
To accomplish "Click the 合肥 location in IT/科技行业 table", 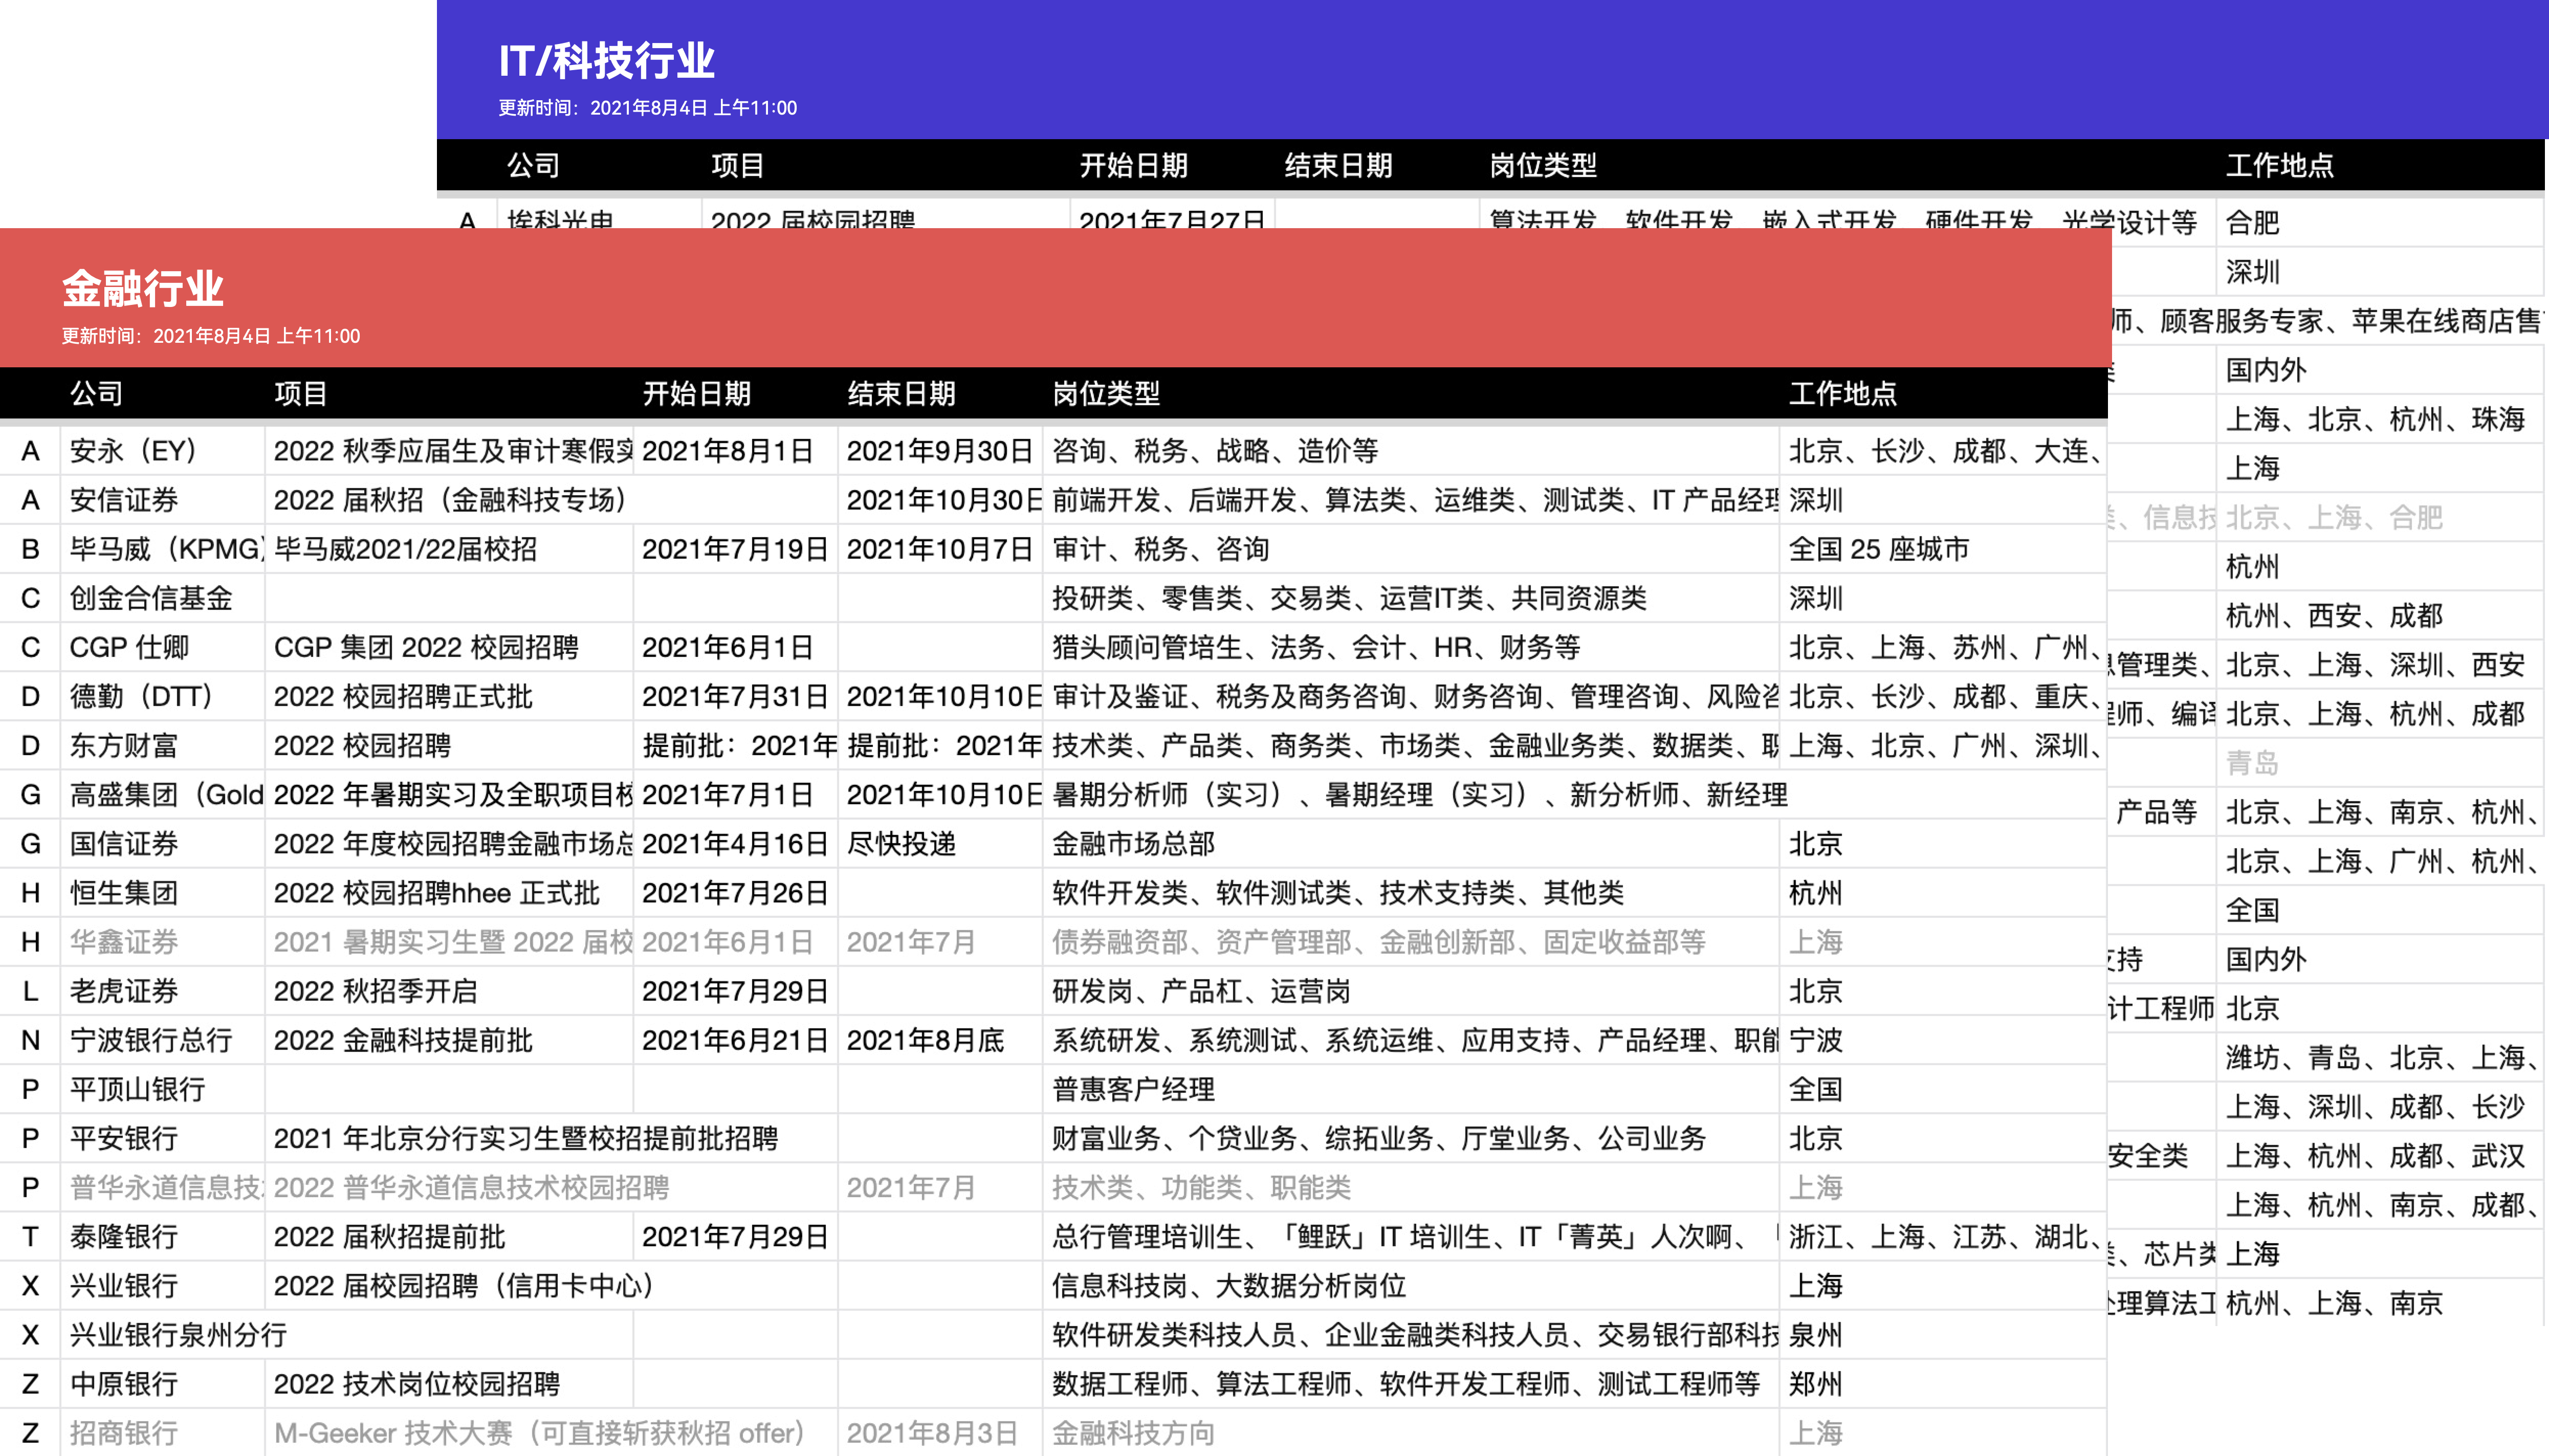I will (x=2380, y=222).
